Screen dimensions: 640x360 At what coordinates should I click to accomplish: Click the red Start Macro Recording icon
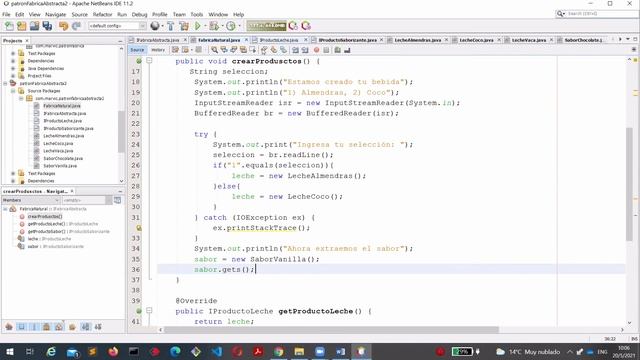316,50
